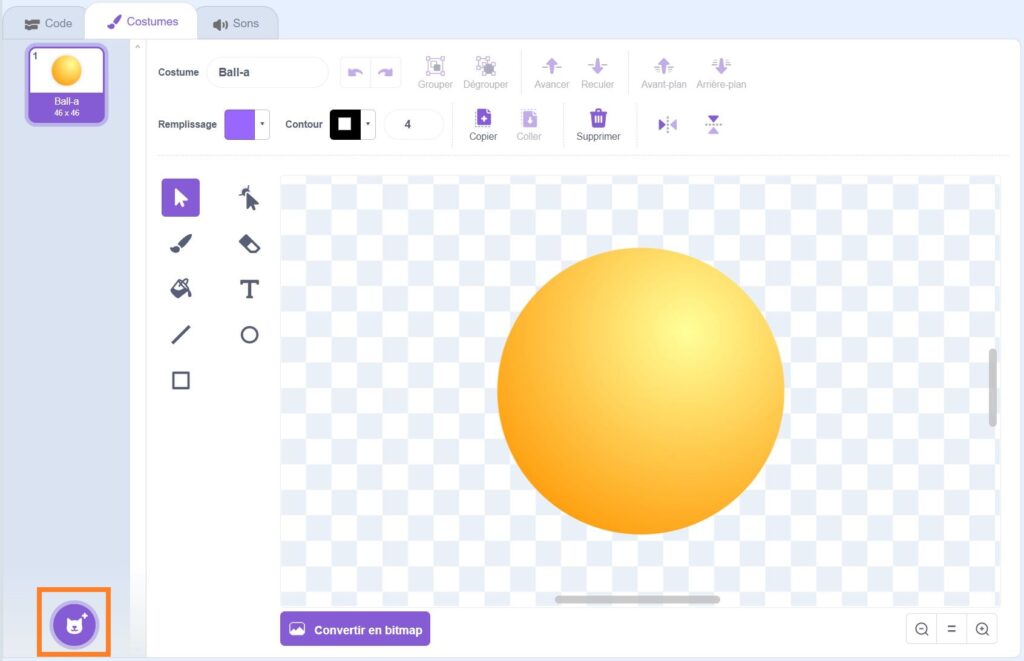Select the Fill bucket tool
The image size is (1024, 661).
point(180,289)
